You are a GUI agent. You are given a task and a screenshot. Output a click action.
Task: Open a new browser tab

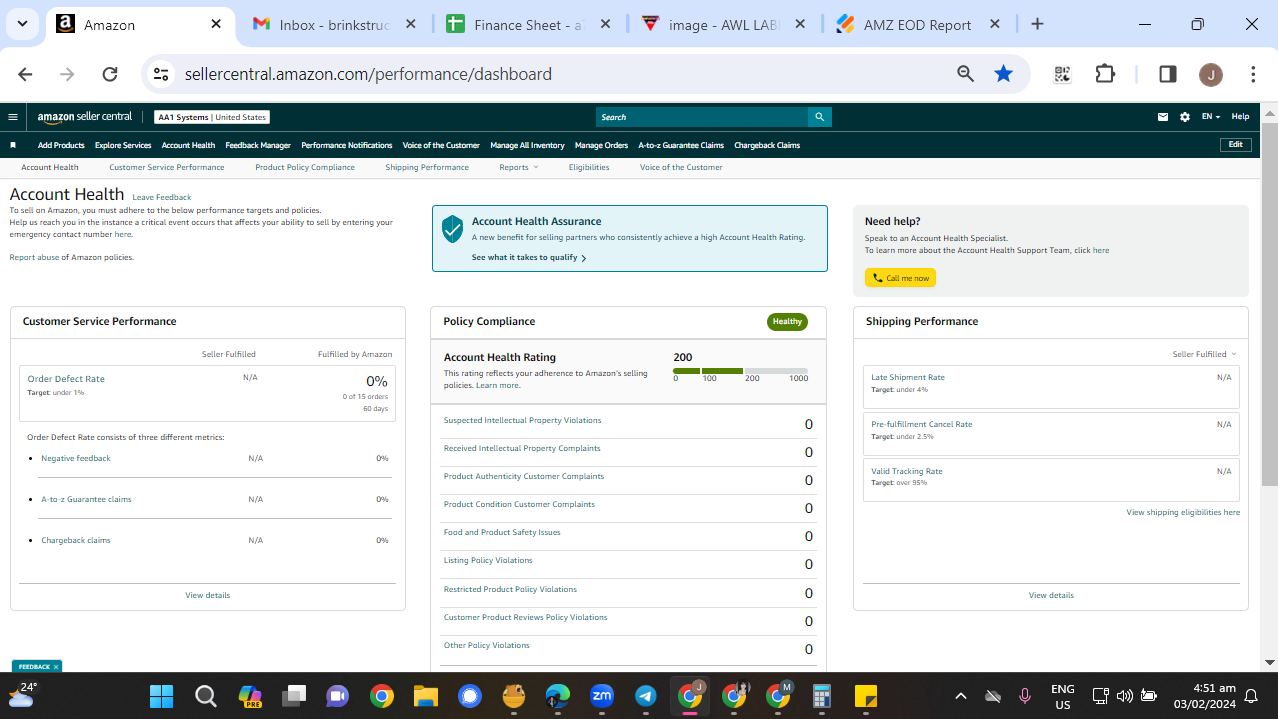click(1037, 24)
